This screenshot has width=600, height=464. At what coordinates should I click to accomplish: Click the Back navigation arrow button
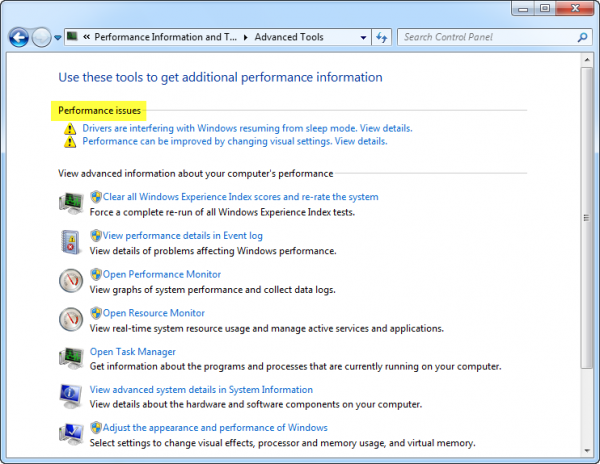coord(19,37)
